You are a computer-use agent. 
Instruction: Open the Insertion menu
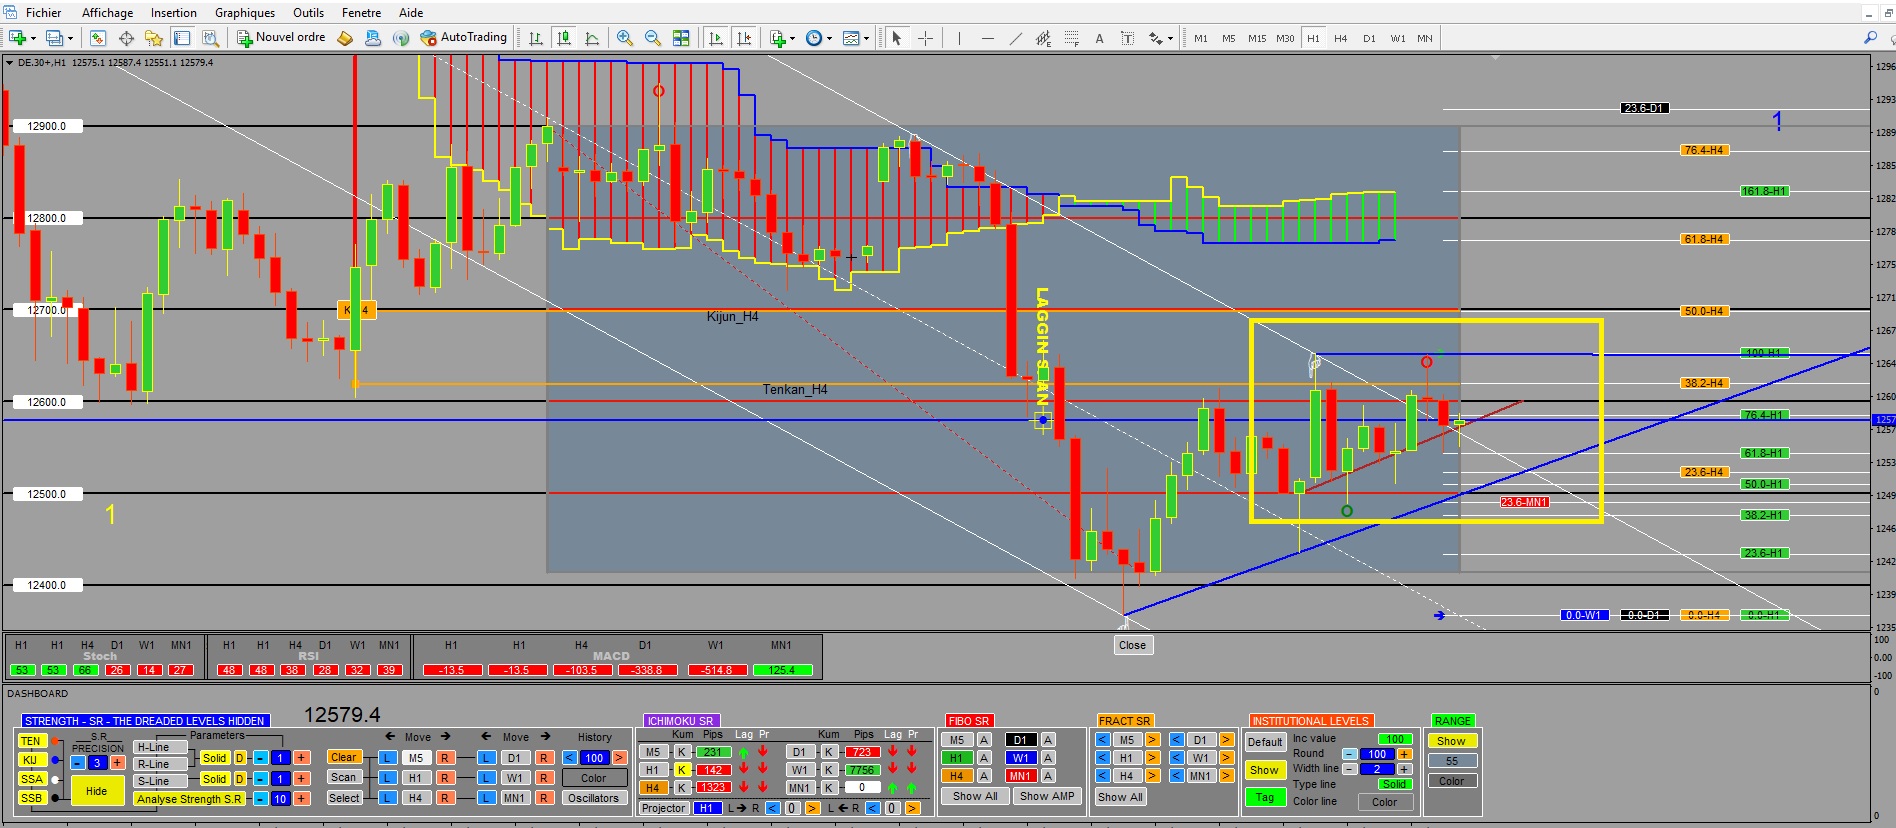pyautogui.click(x=174, y=13)
